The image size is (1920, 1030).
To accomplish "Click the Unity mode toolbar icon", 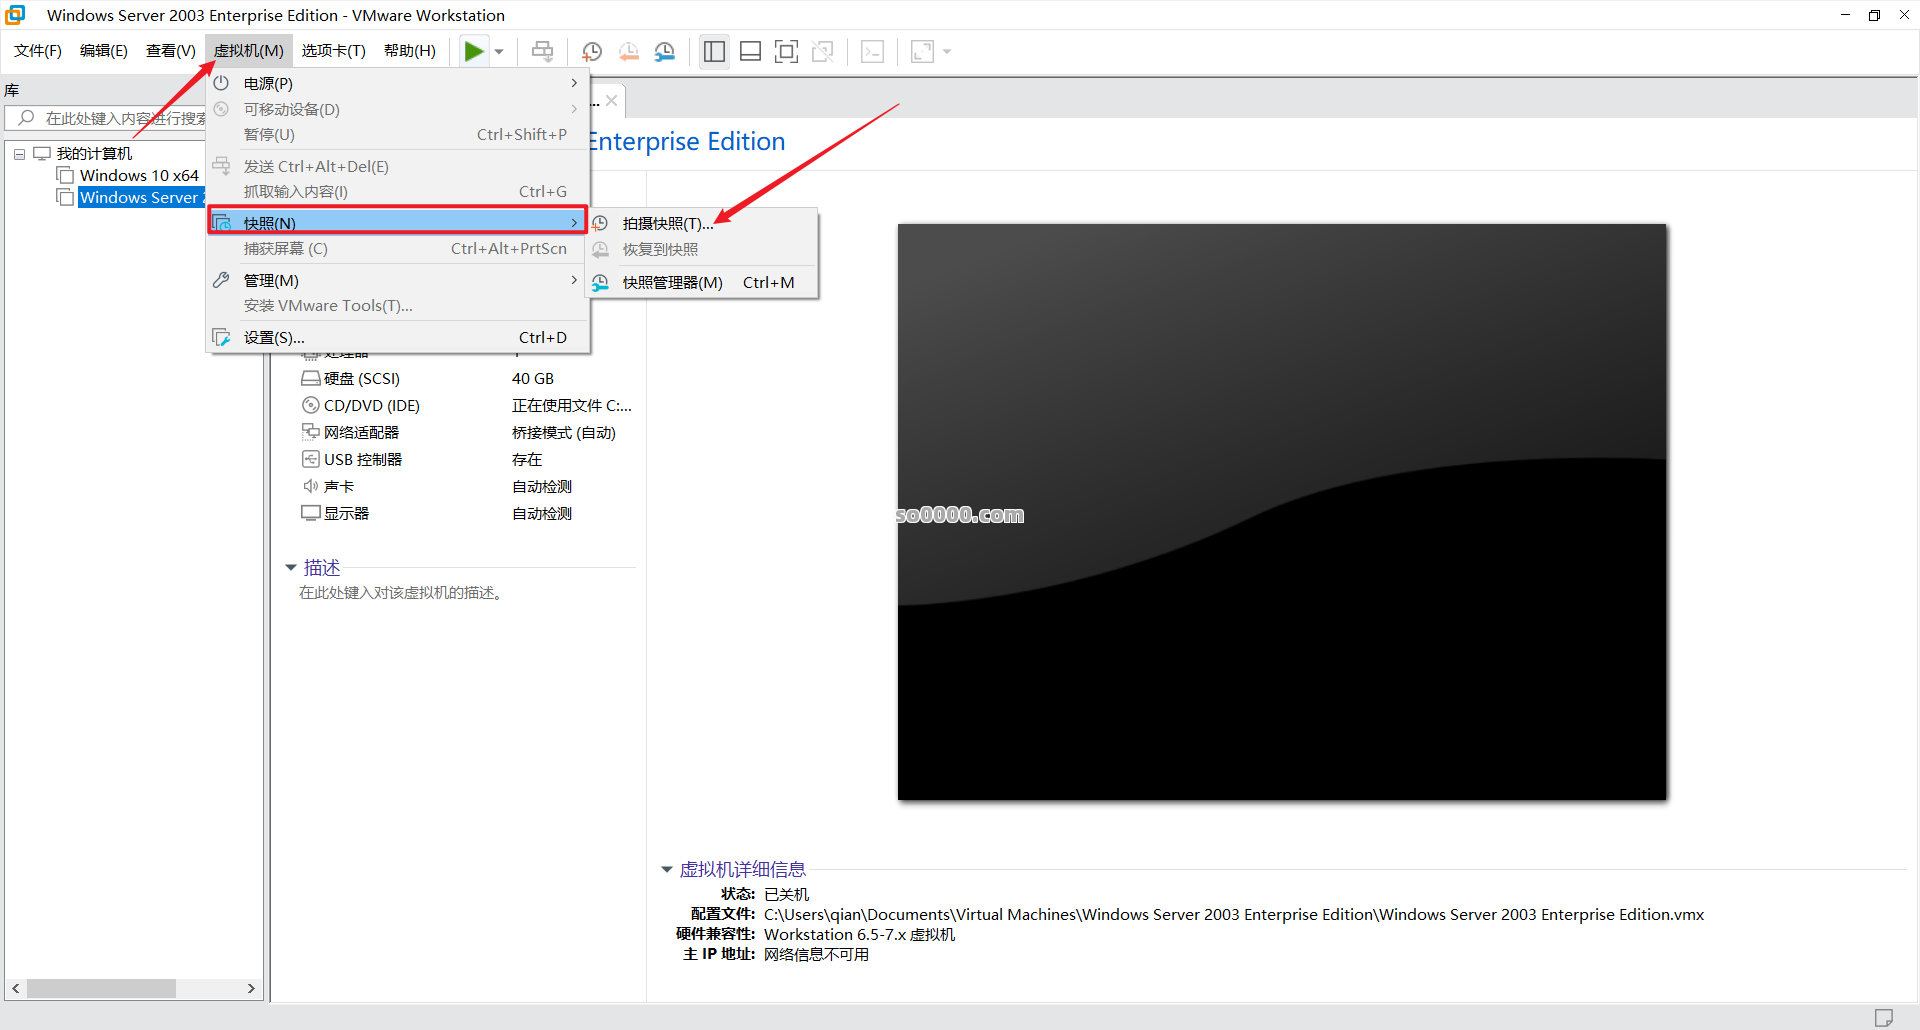I will pyautogui.click(x=823, y=51).
